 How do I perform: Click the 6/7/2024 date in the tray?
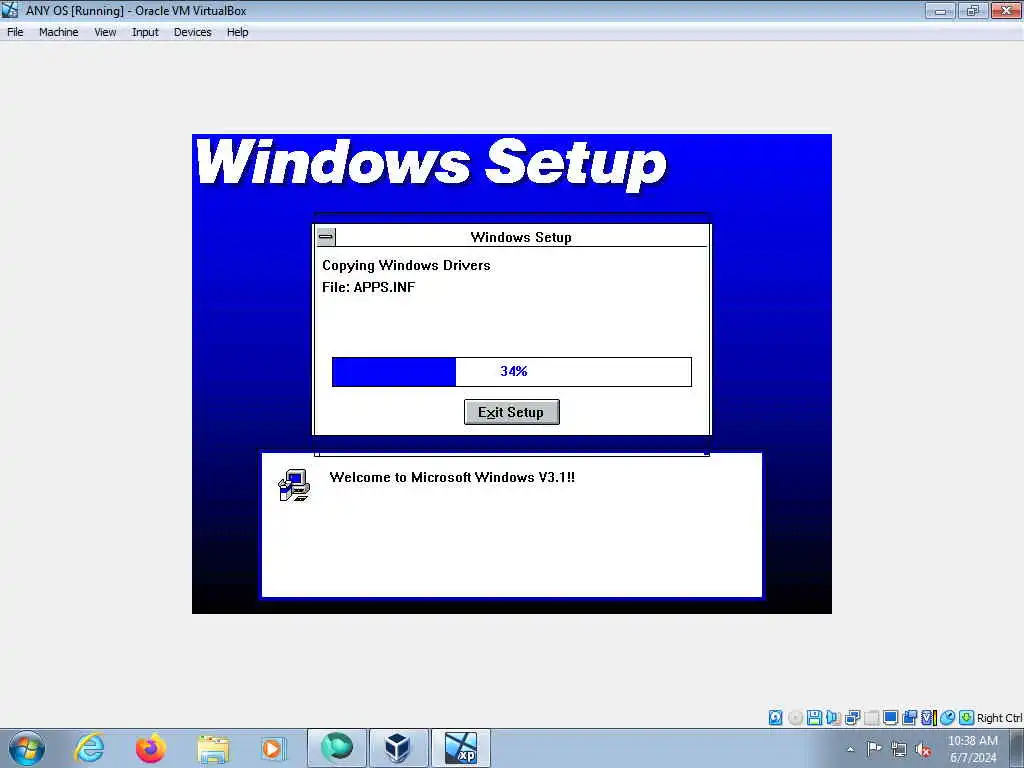pos(973,758)
